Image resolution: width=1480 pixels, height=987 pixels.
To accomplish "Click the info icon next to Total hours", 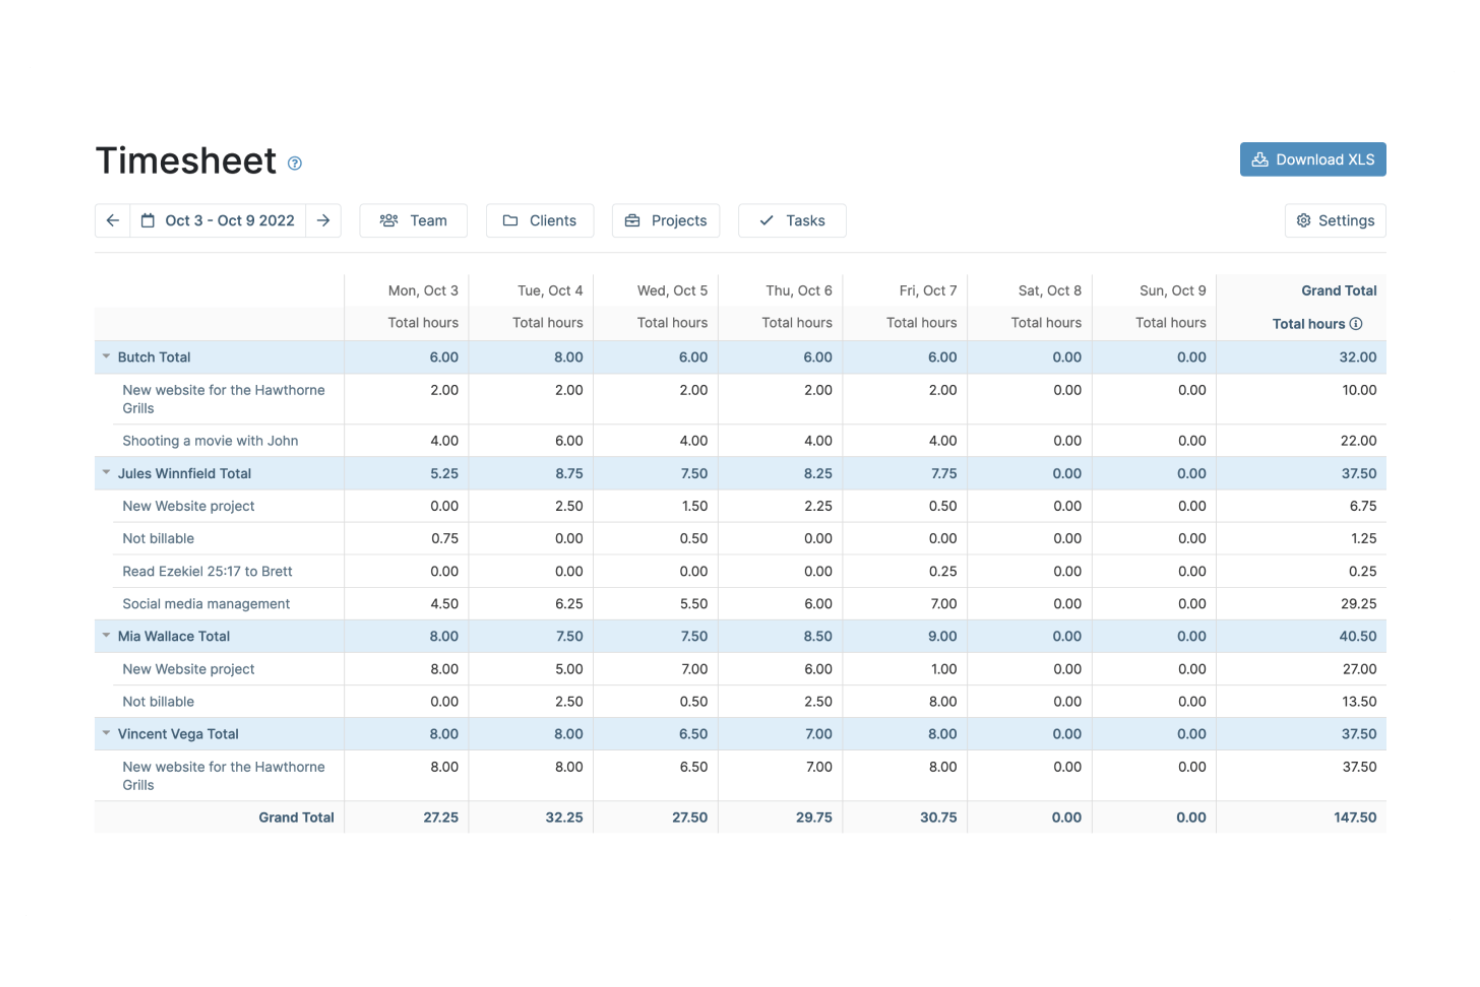I will (x=1355, y=324).
